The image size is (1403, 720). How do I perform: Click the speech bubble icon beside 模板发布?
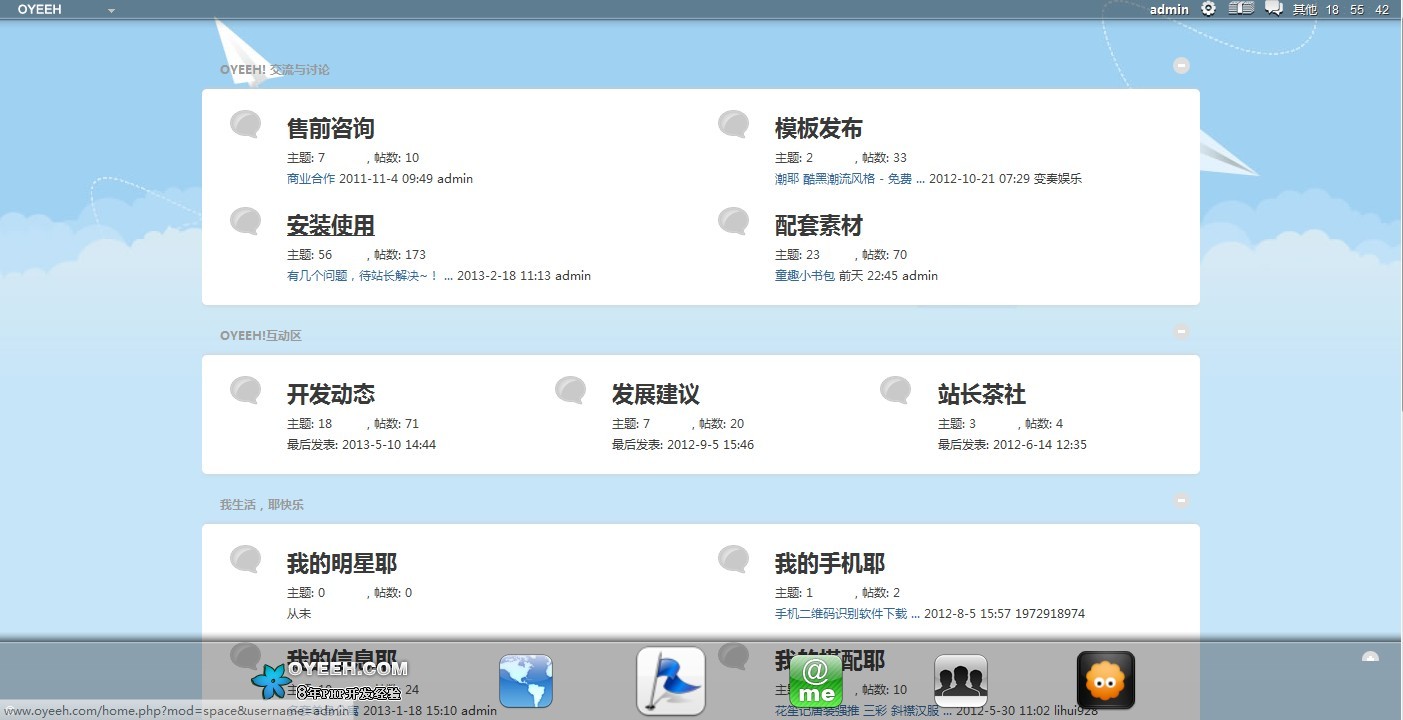pos(734,125)
